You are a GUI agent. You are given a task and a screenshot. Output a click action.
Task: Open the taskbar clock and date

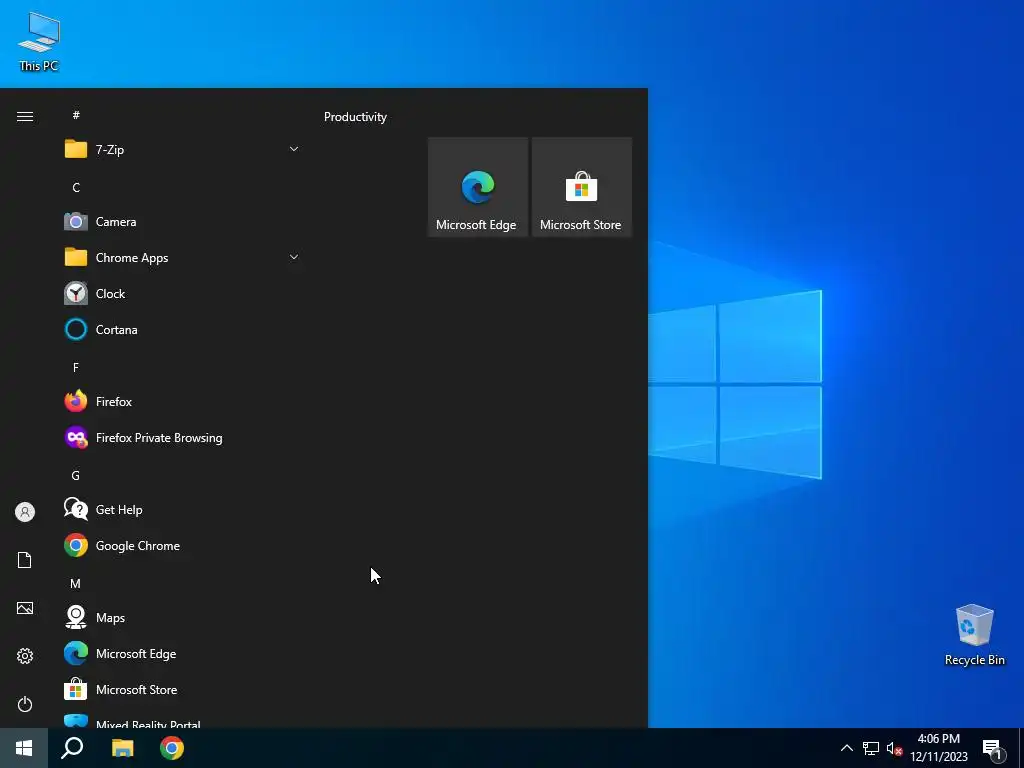coord(938,748)
